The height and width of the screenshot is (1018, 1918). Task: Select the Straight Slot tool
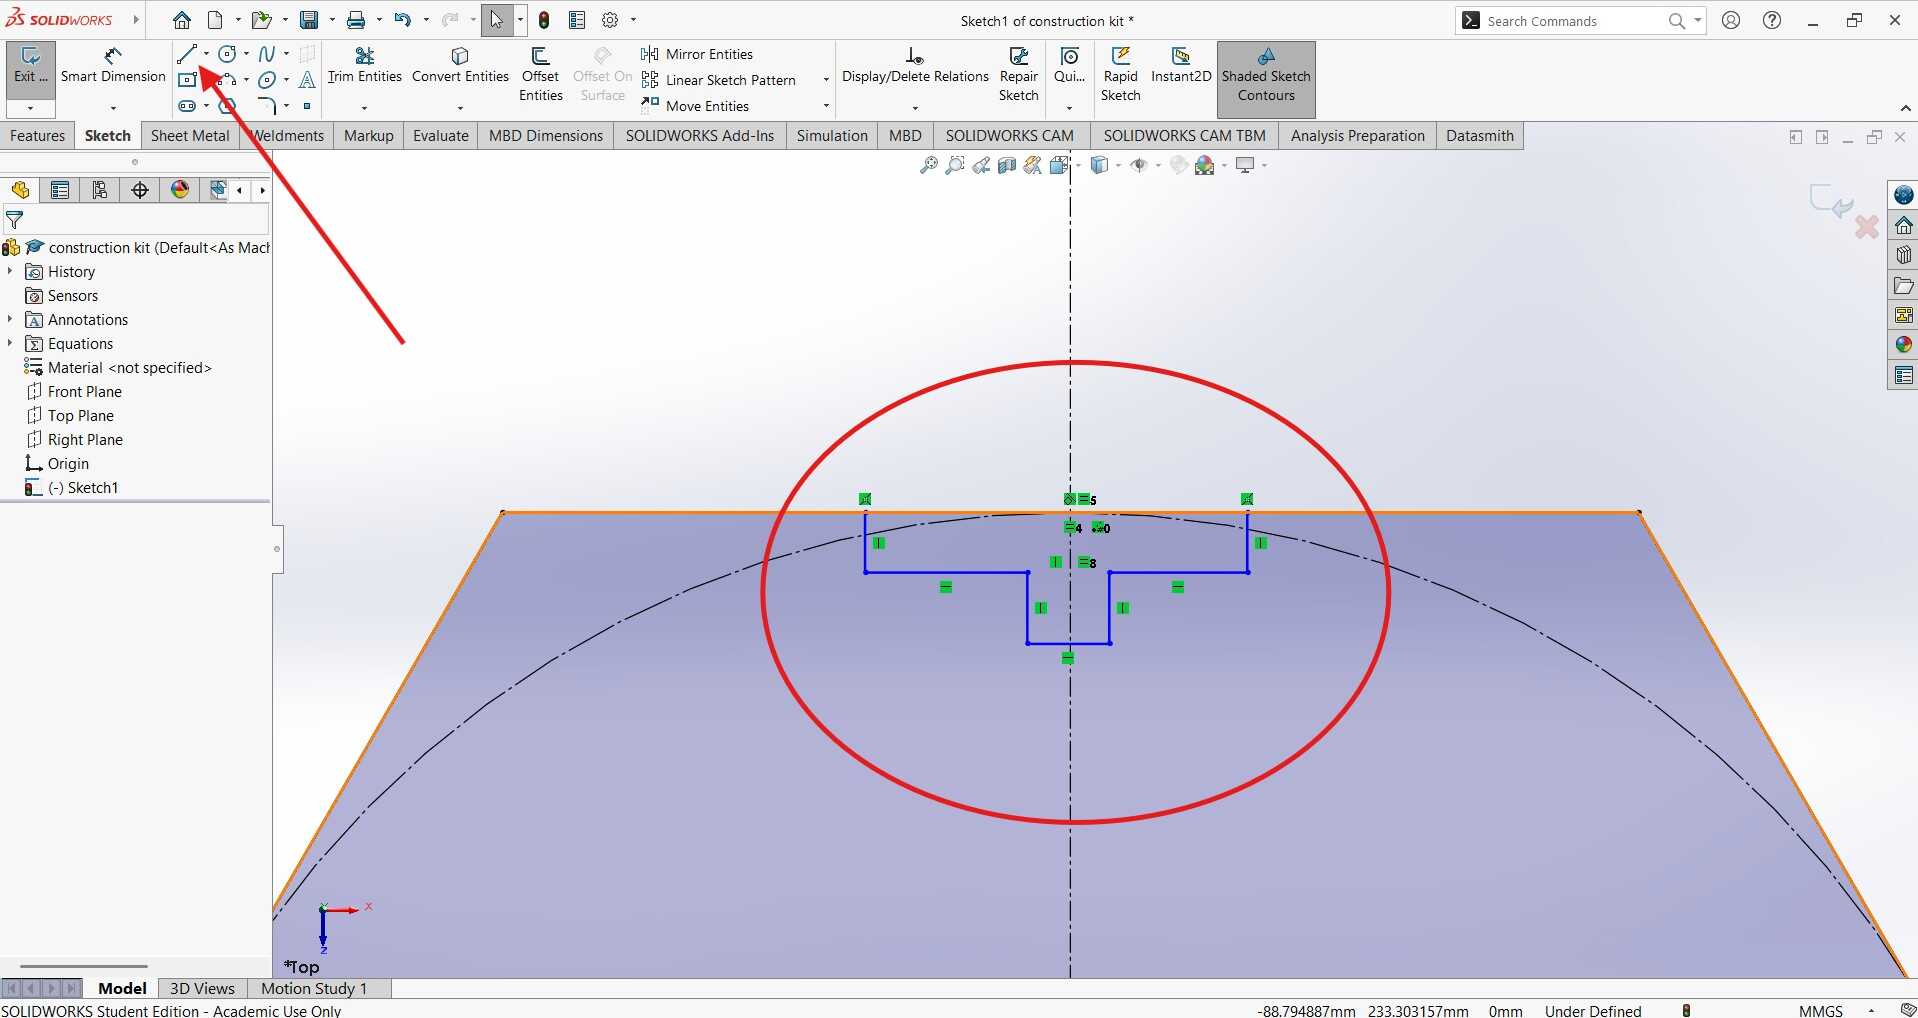point(187,106)
